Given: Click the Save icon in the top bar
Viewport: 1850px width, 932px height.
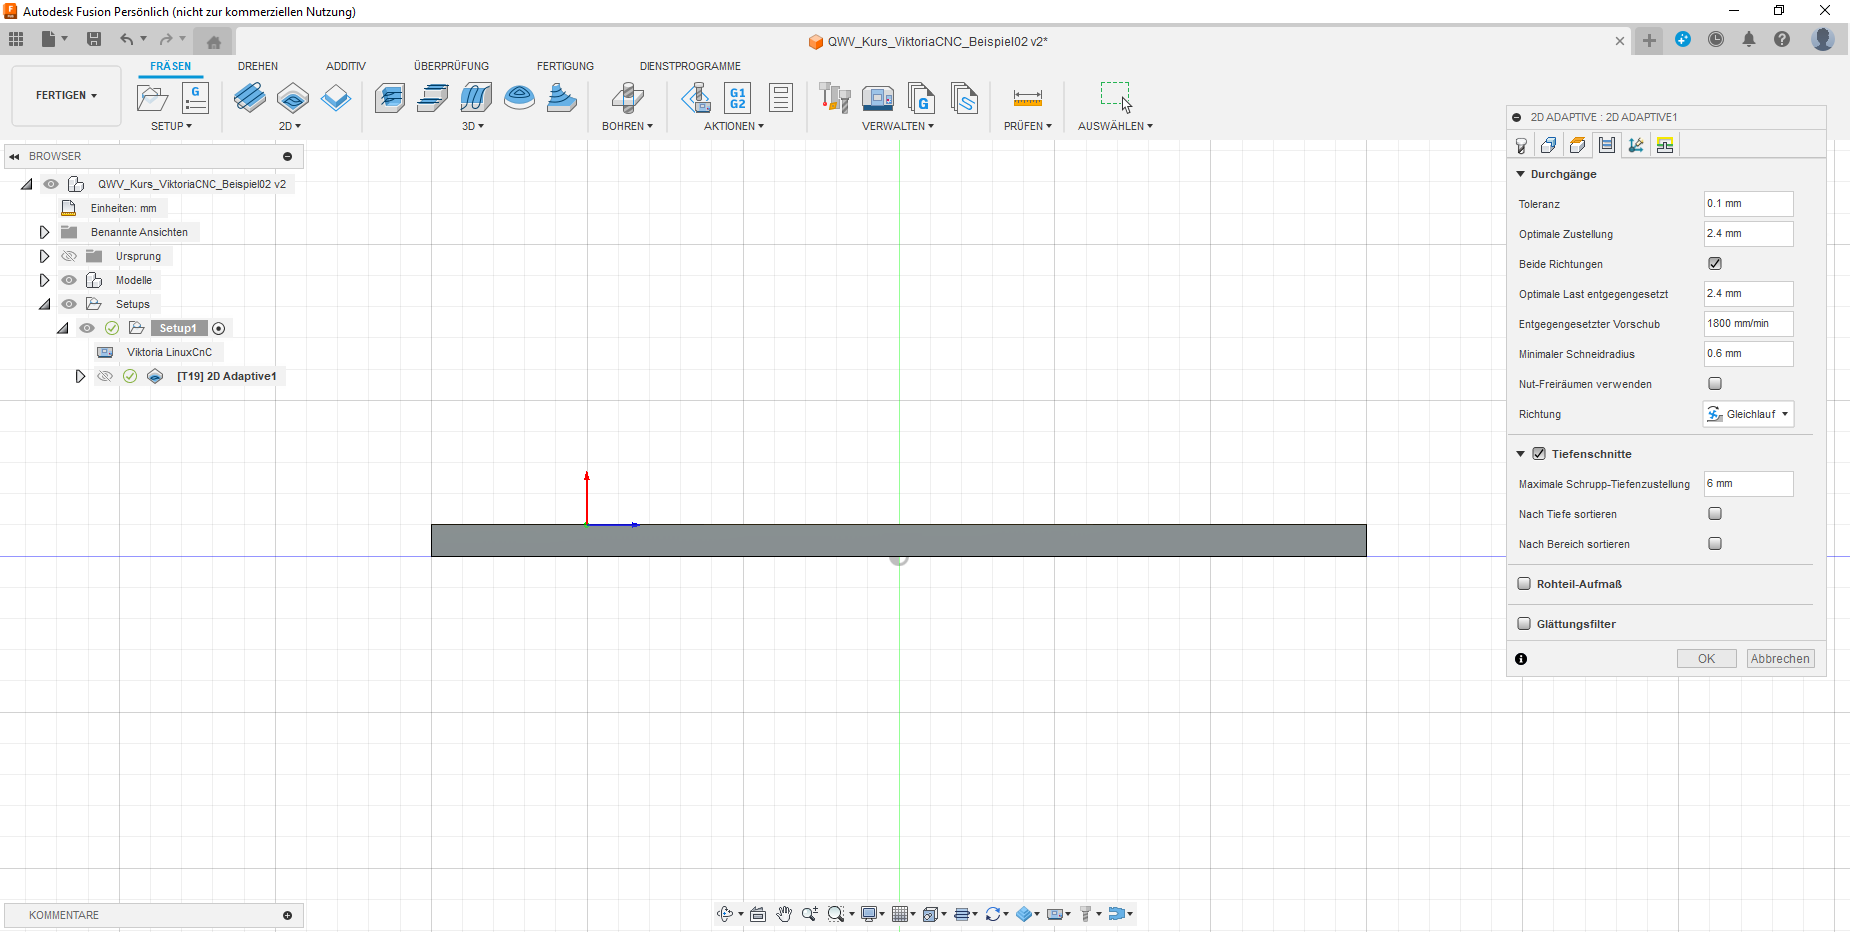Looking at the screenshot, I should (94, 39).
